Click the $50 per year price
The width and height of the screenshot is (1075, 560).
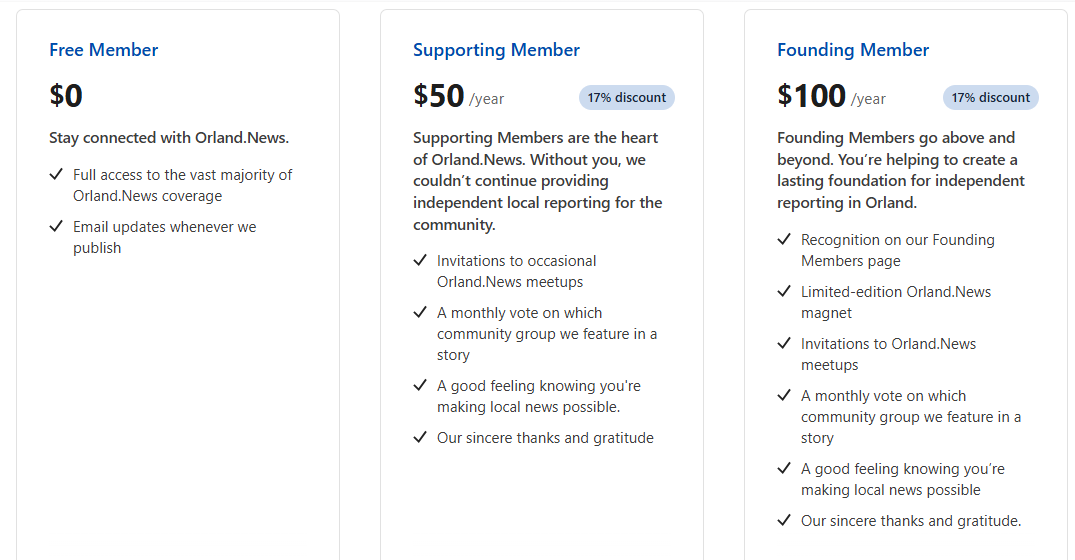tap(439, 96)
